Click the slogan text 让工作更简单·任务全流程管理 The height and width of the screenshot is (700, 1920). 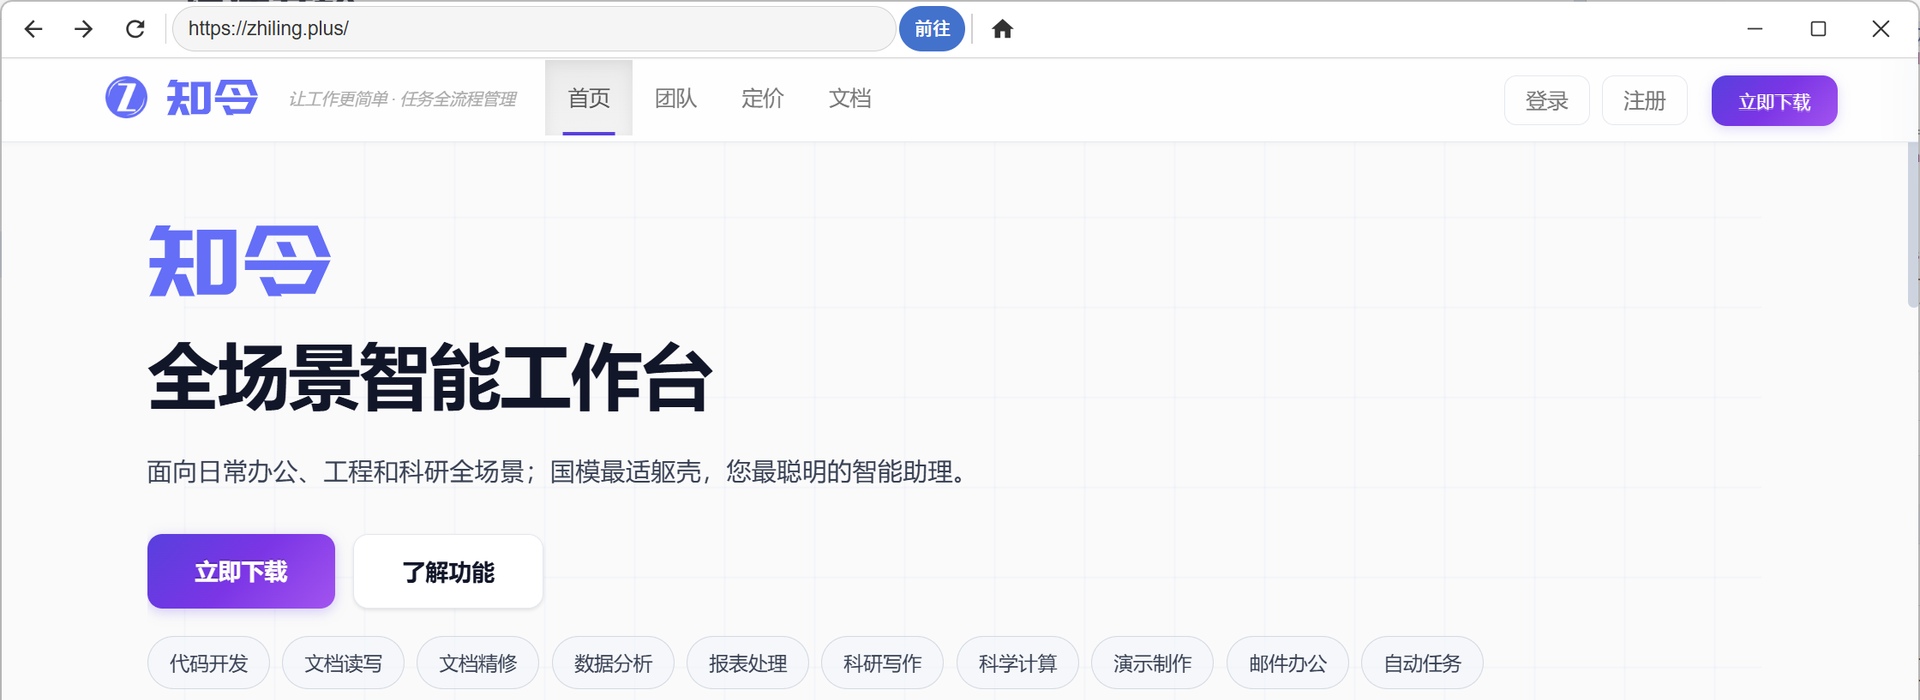pos(402,99)
